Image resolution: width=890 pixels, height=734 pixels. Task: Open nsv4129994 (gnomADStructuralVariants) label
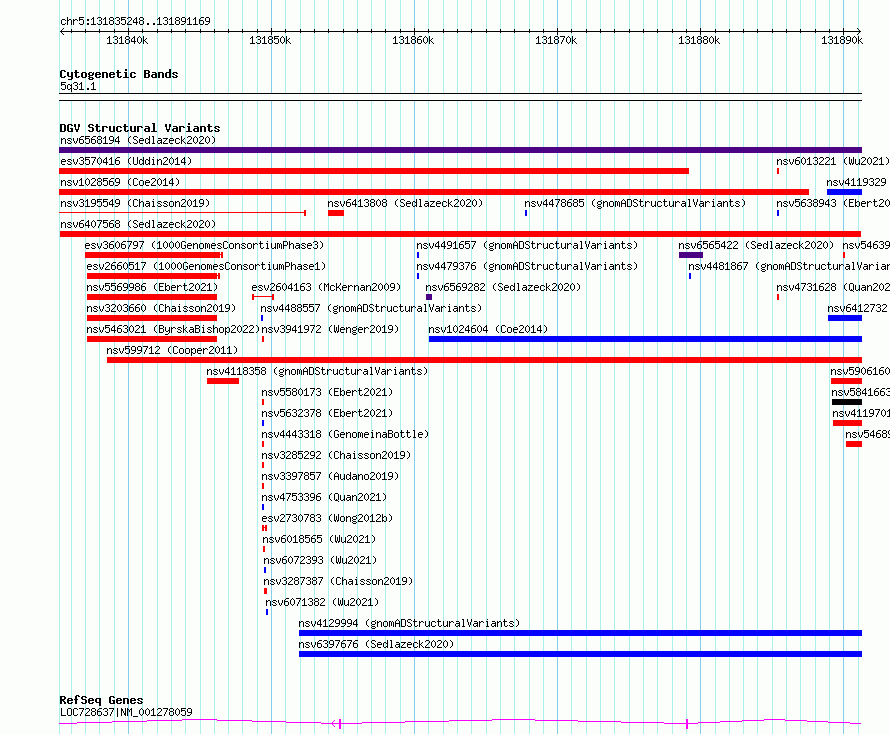pyautogui.click(x=409, y=623)
